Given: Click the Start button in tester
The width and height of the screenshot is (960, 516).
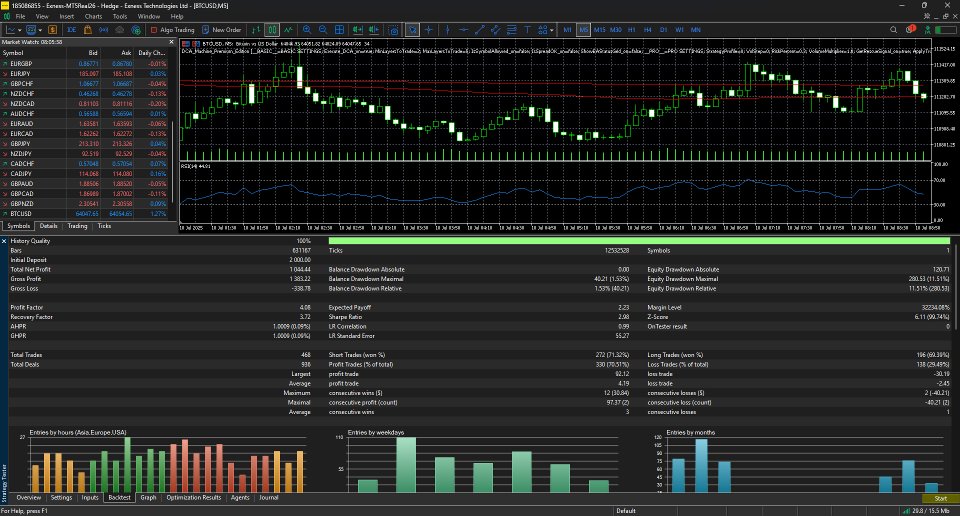Looking at the screenshot, I should (940, 498).
